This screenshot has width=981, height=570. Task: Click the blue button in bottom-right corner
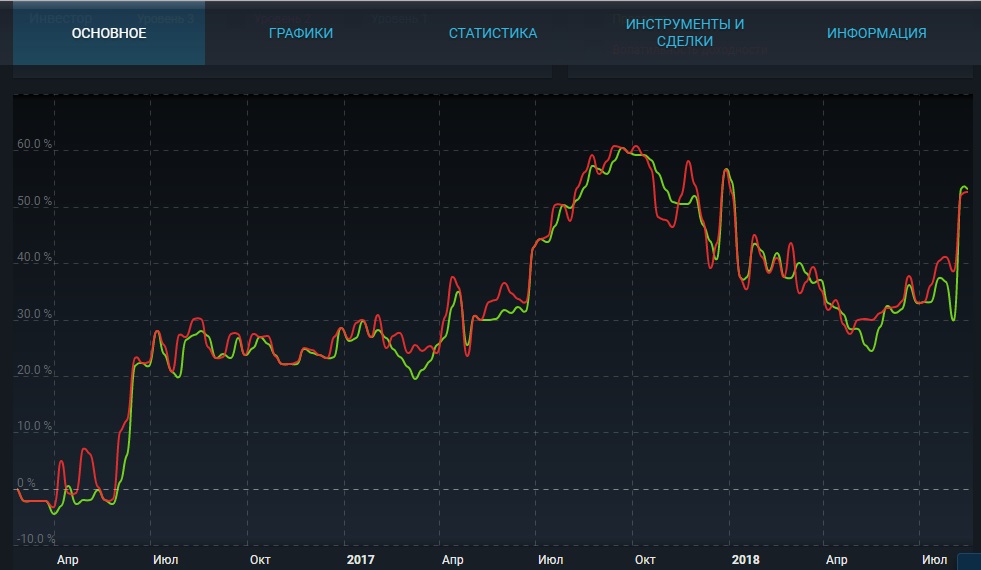[x=968, y=561]
